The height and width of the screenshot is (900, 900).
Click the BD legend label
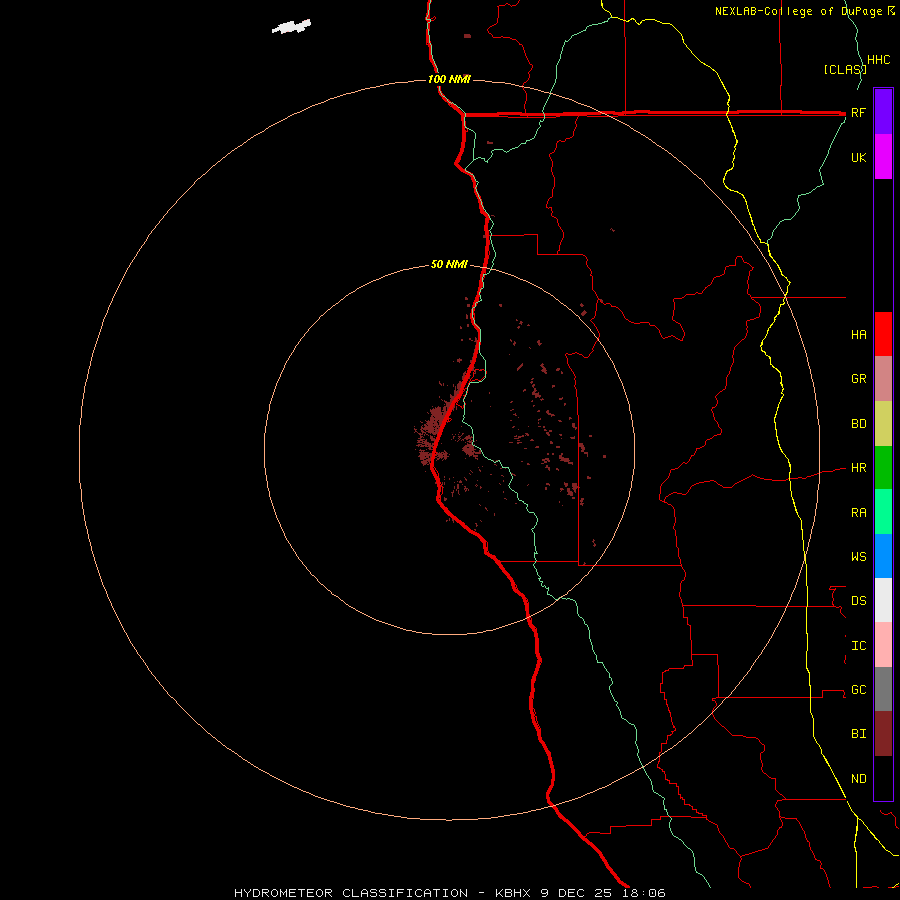click(859, 424)
